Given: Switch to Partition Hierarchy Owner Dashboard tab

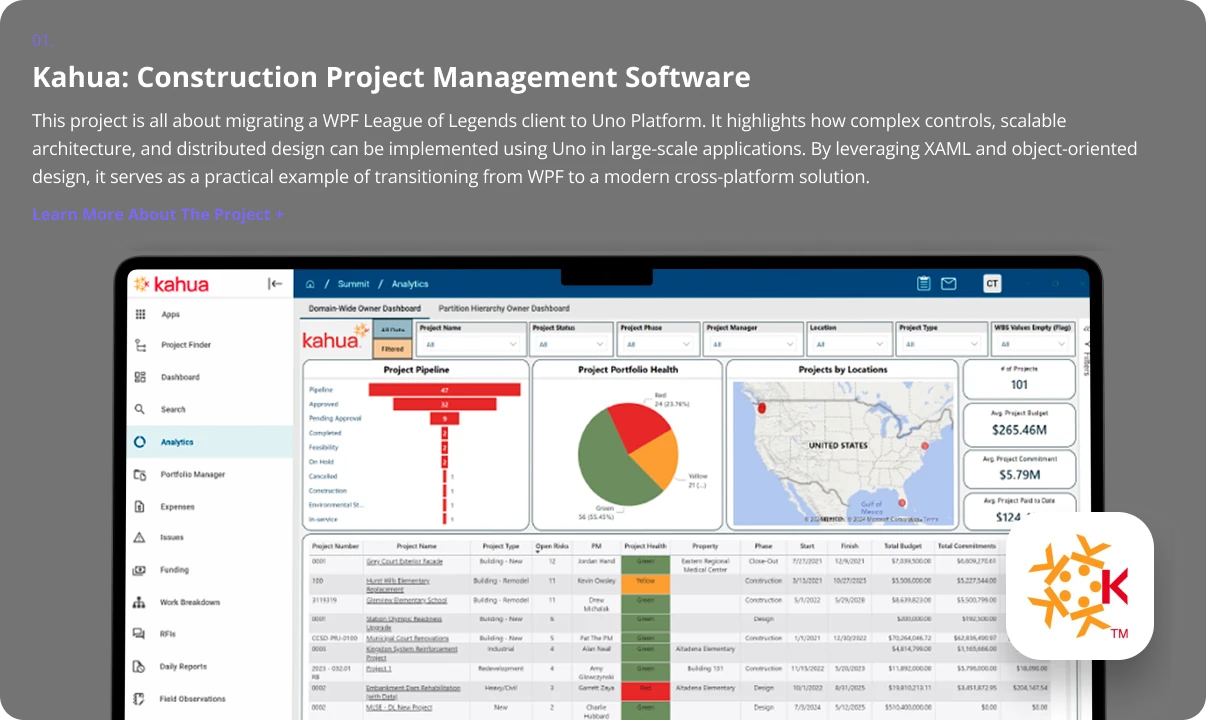Looking at the screenshot, I should coord(504,309).
